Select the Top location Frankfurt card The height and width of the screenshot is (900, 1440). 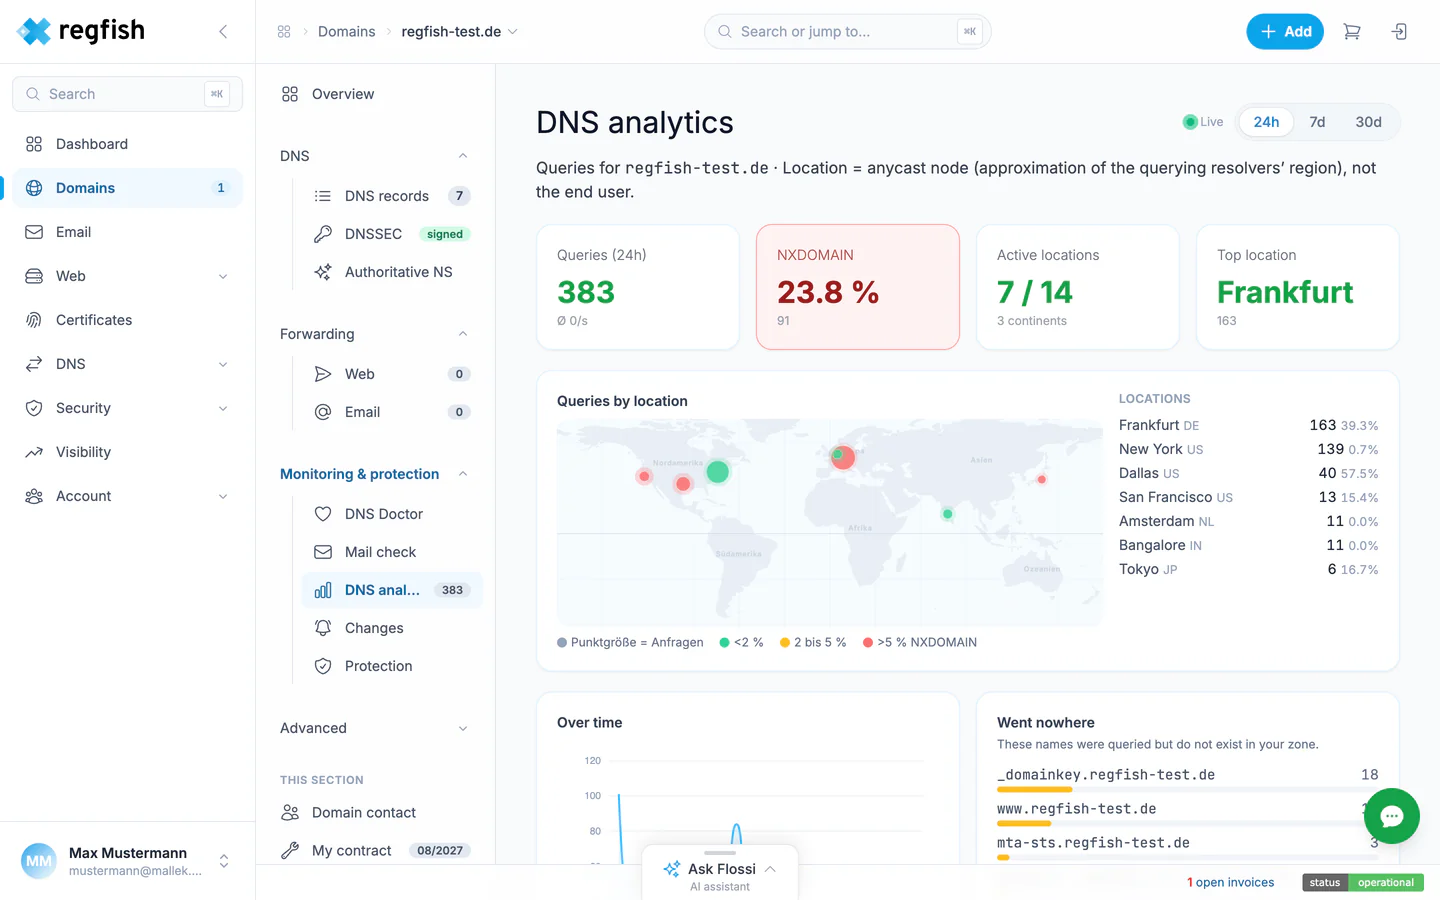1298,287
